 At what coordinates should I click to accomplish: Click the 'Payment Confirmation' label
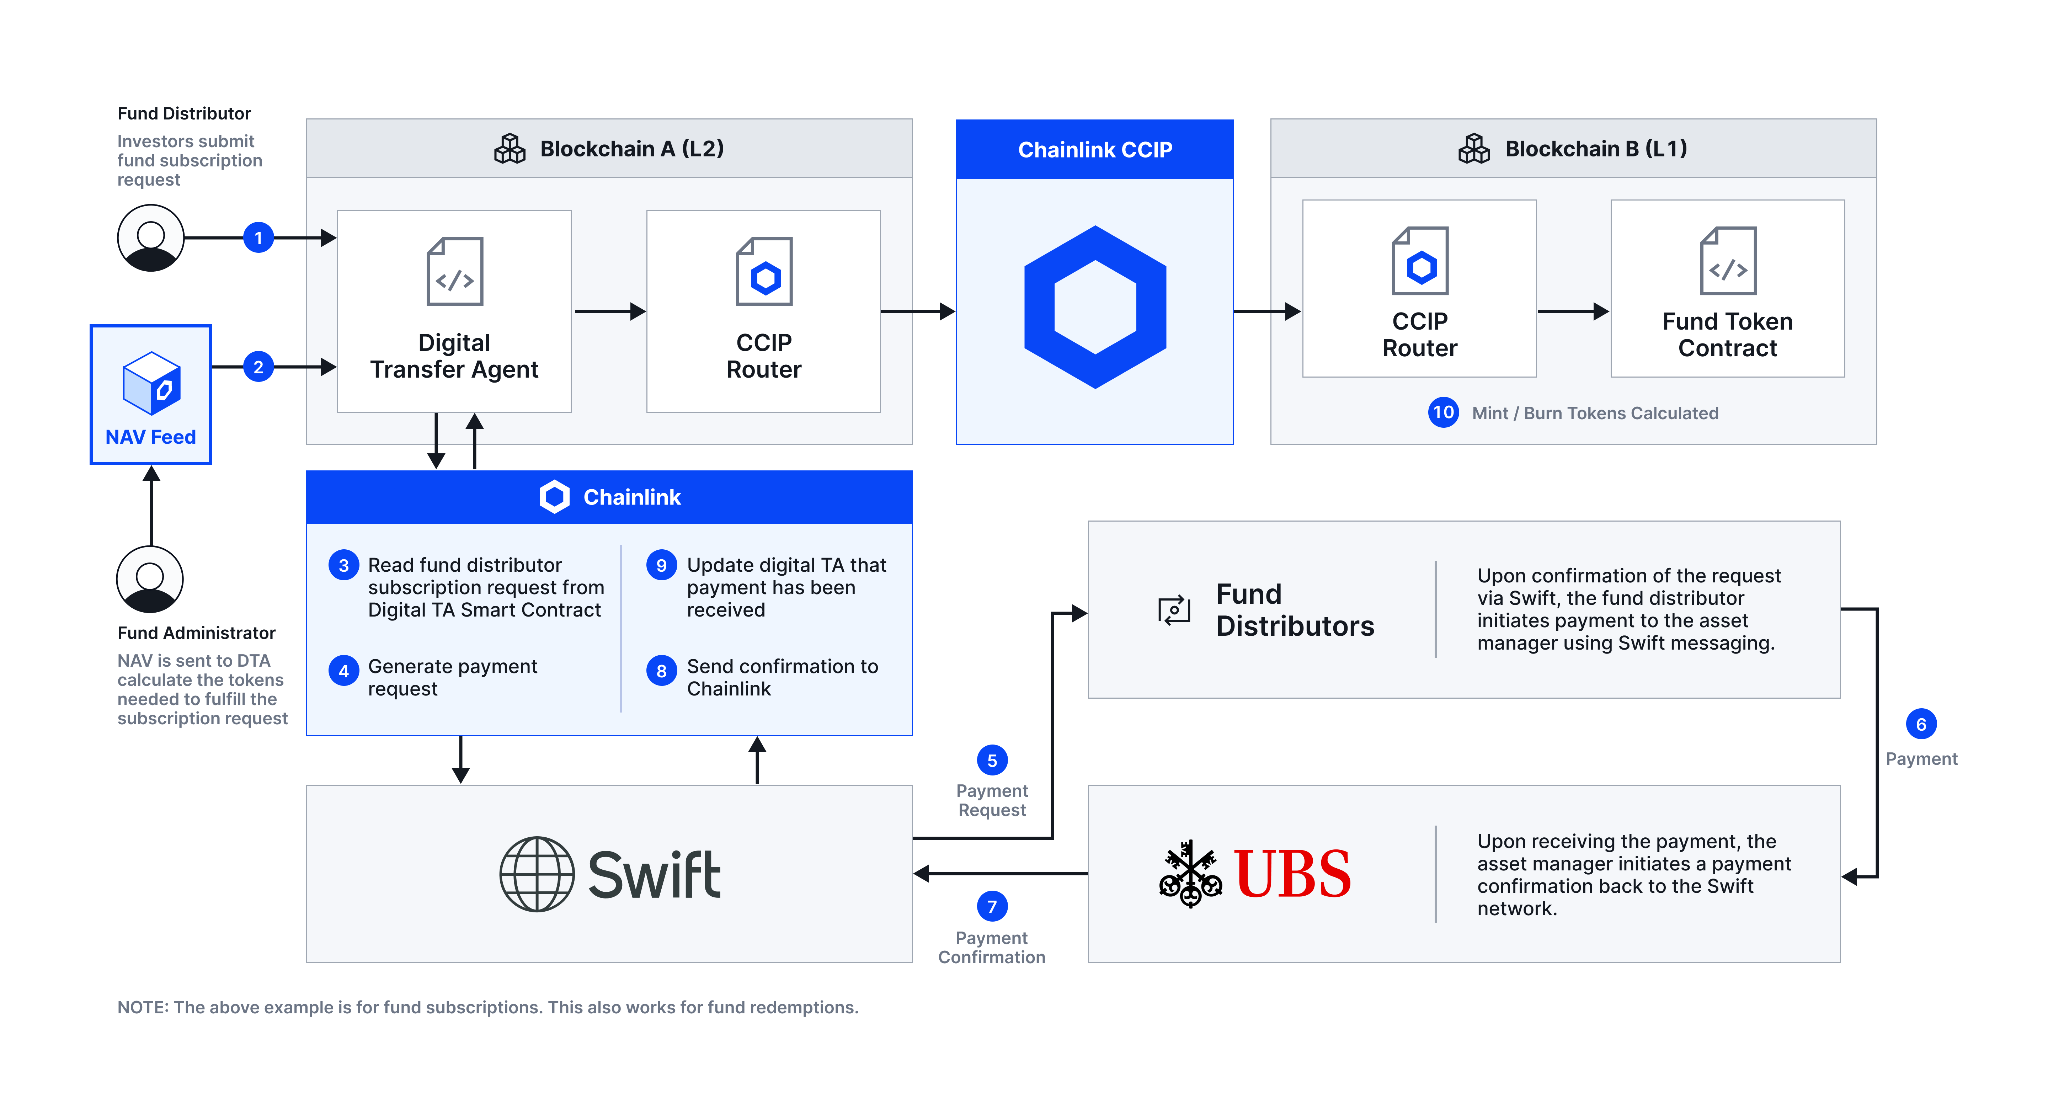(x=992, y=947)
